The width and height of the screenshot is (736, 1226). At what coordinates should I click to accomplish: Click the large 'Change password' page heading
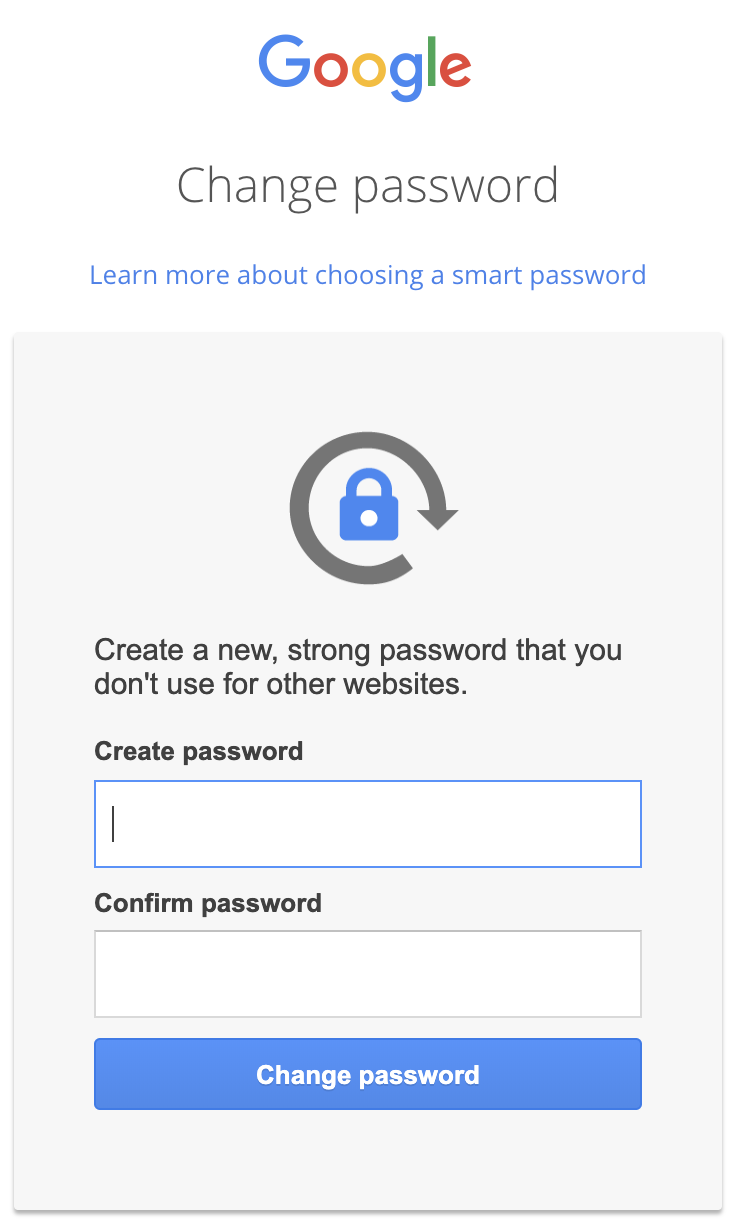pyautogui.click(x=368, y=187)
